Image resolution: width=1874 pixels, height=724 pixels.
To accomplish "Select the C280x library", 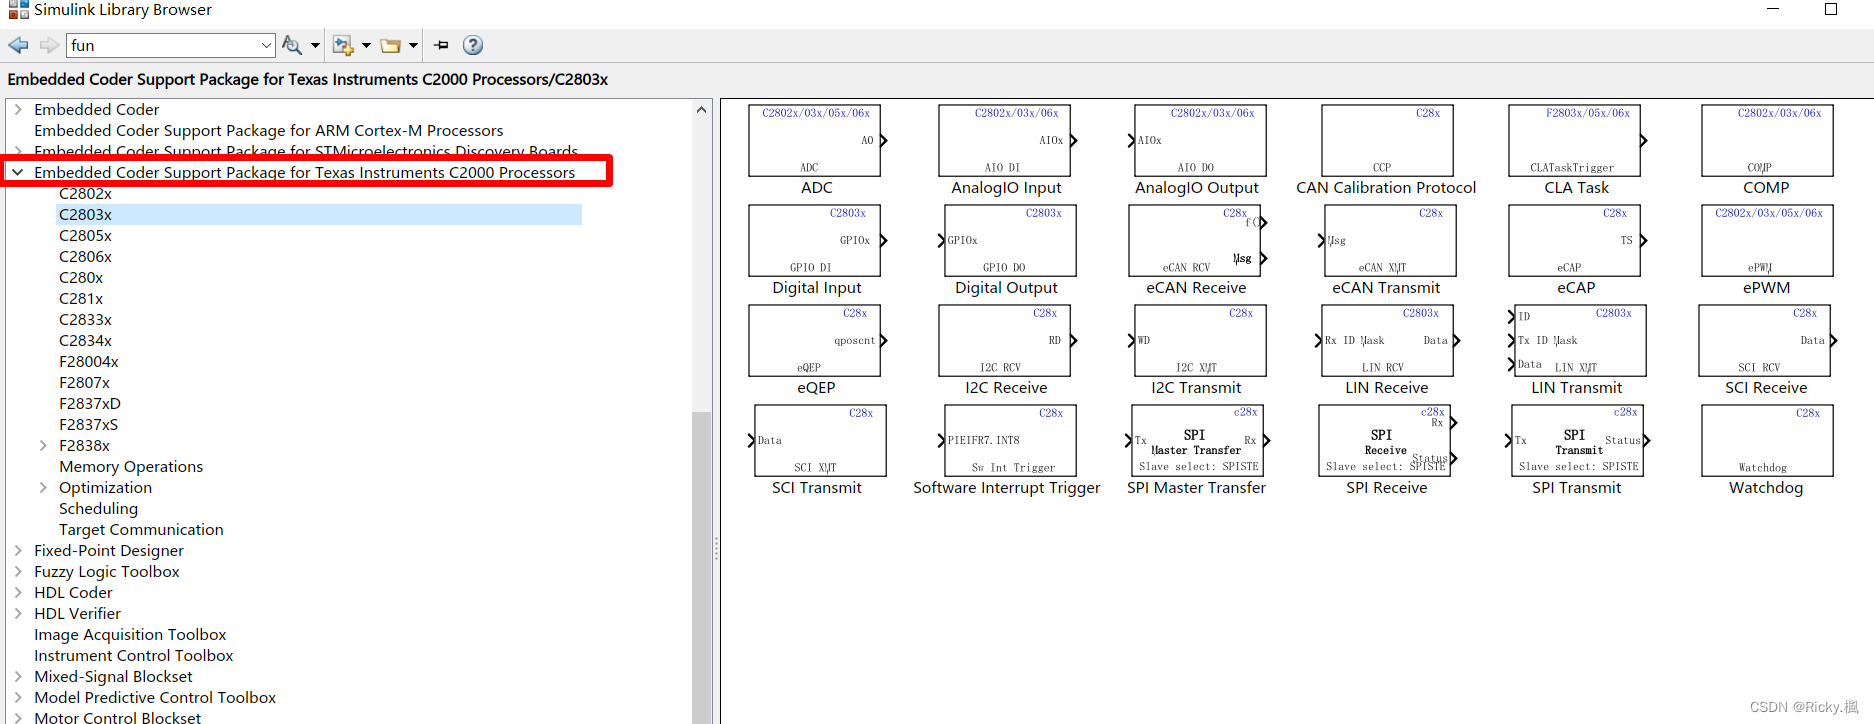I will [x=81, y=277].
